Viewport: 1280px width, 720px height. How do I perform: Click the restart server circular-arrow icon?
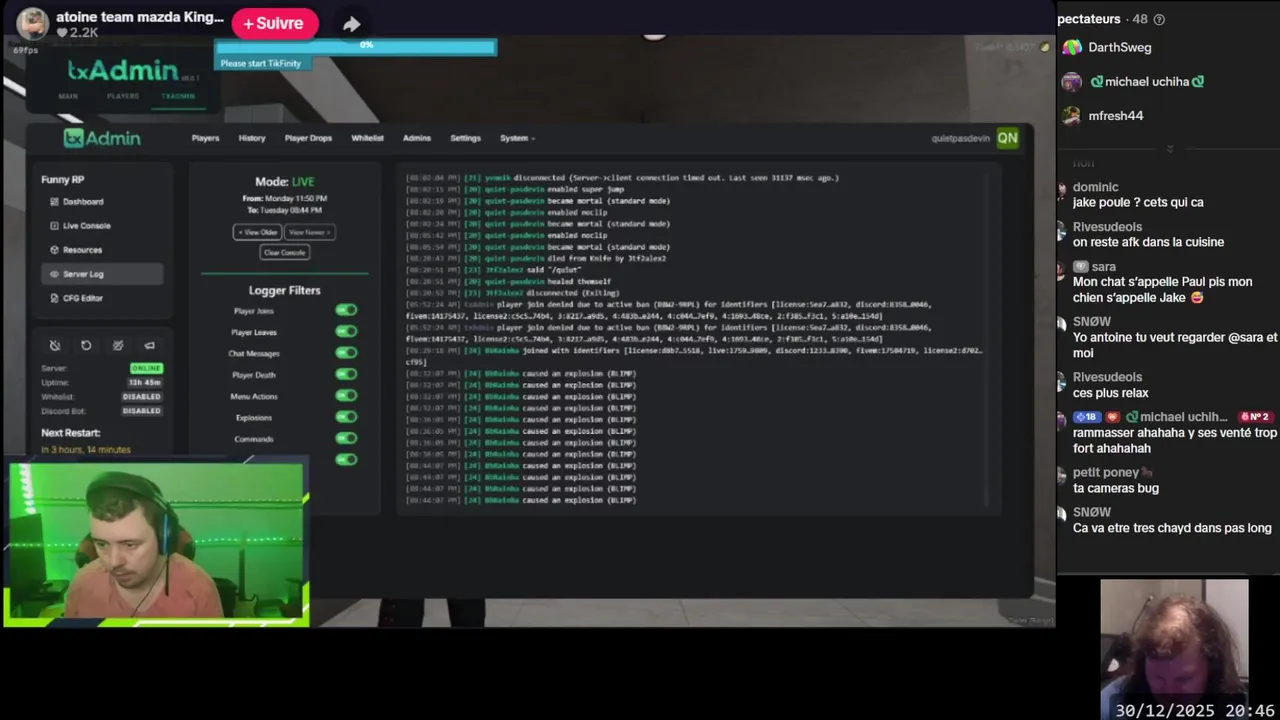pyautogui.click(x=86, y=345)
